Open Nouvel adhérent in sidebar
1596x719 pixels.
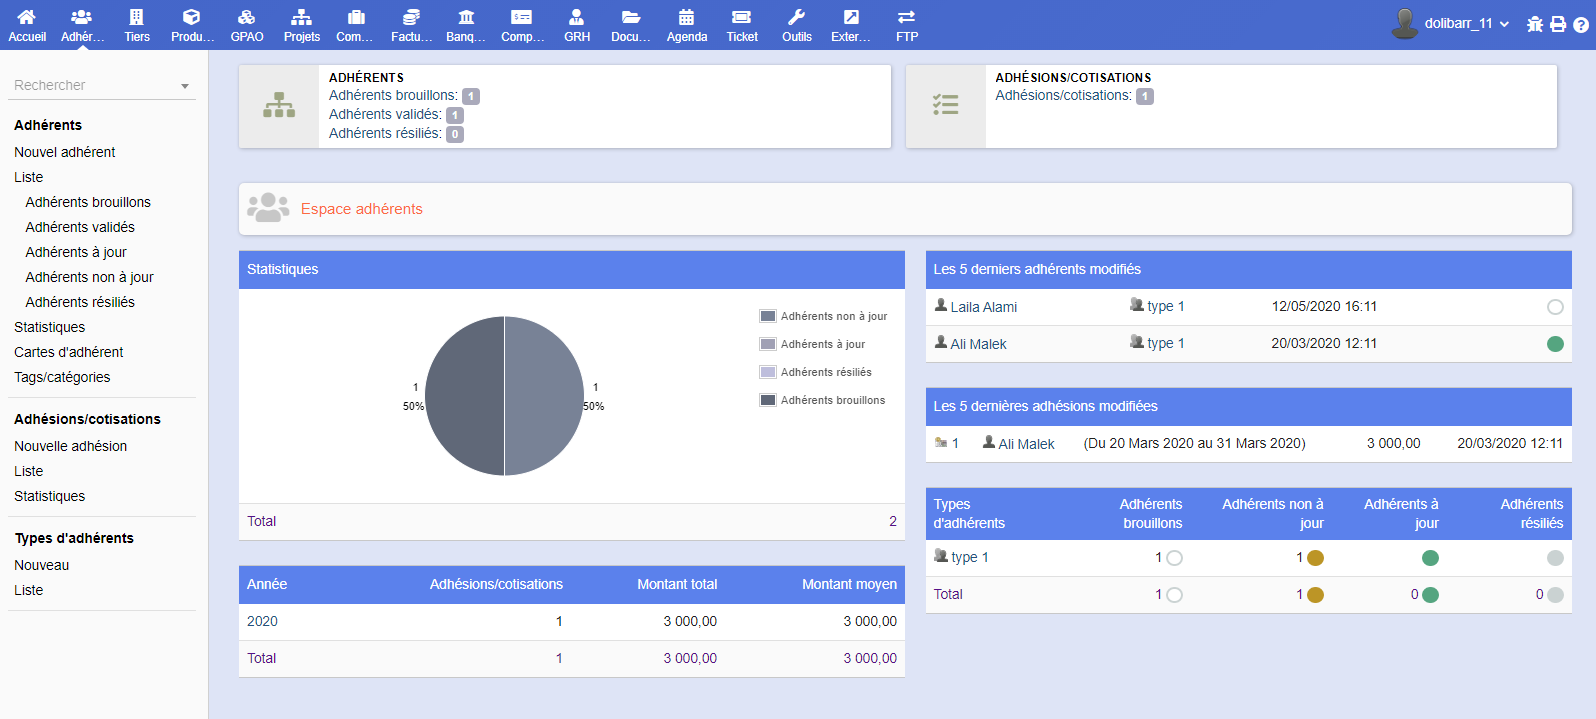tap(65, 152)
